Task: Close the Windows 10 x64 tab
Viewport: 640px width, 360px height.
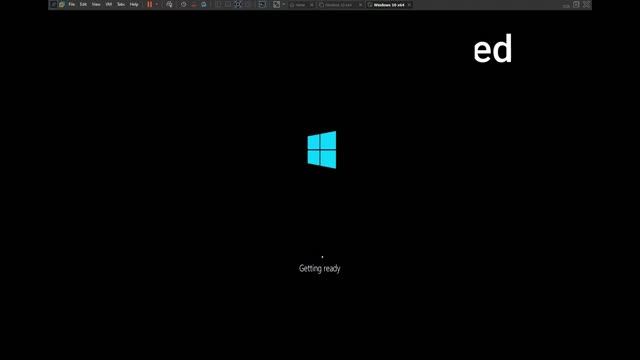Action: point(409,5)
